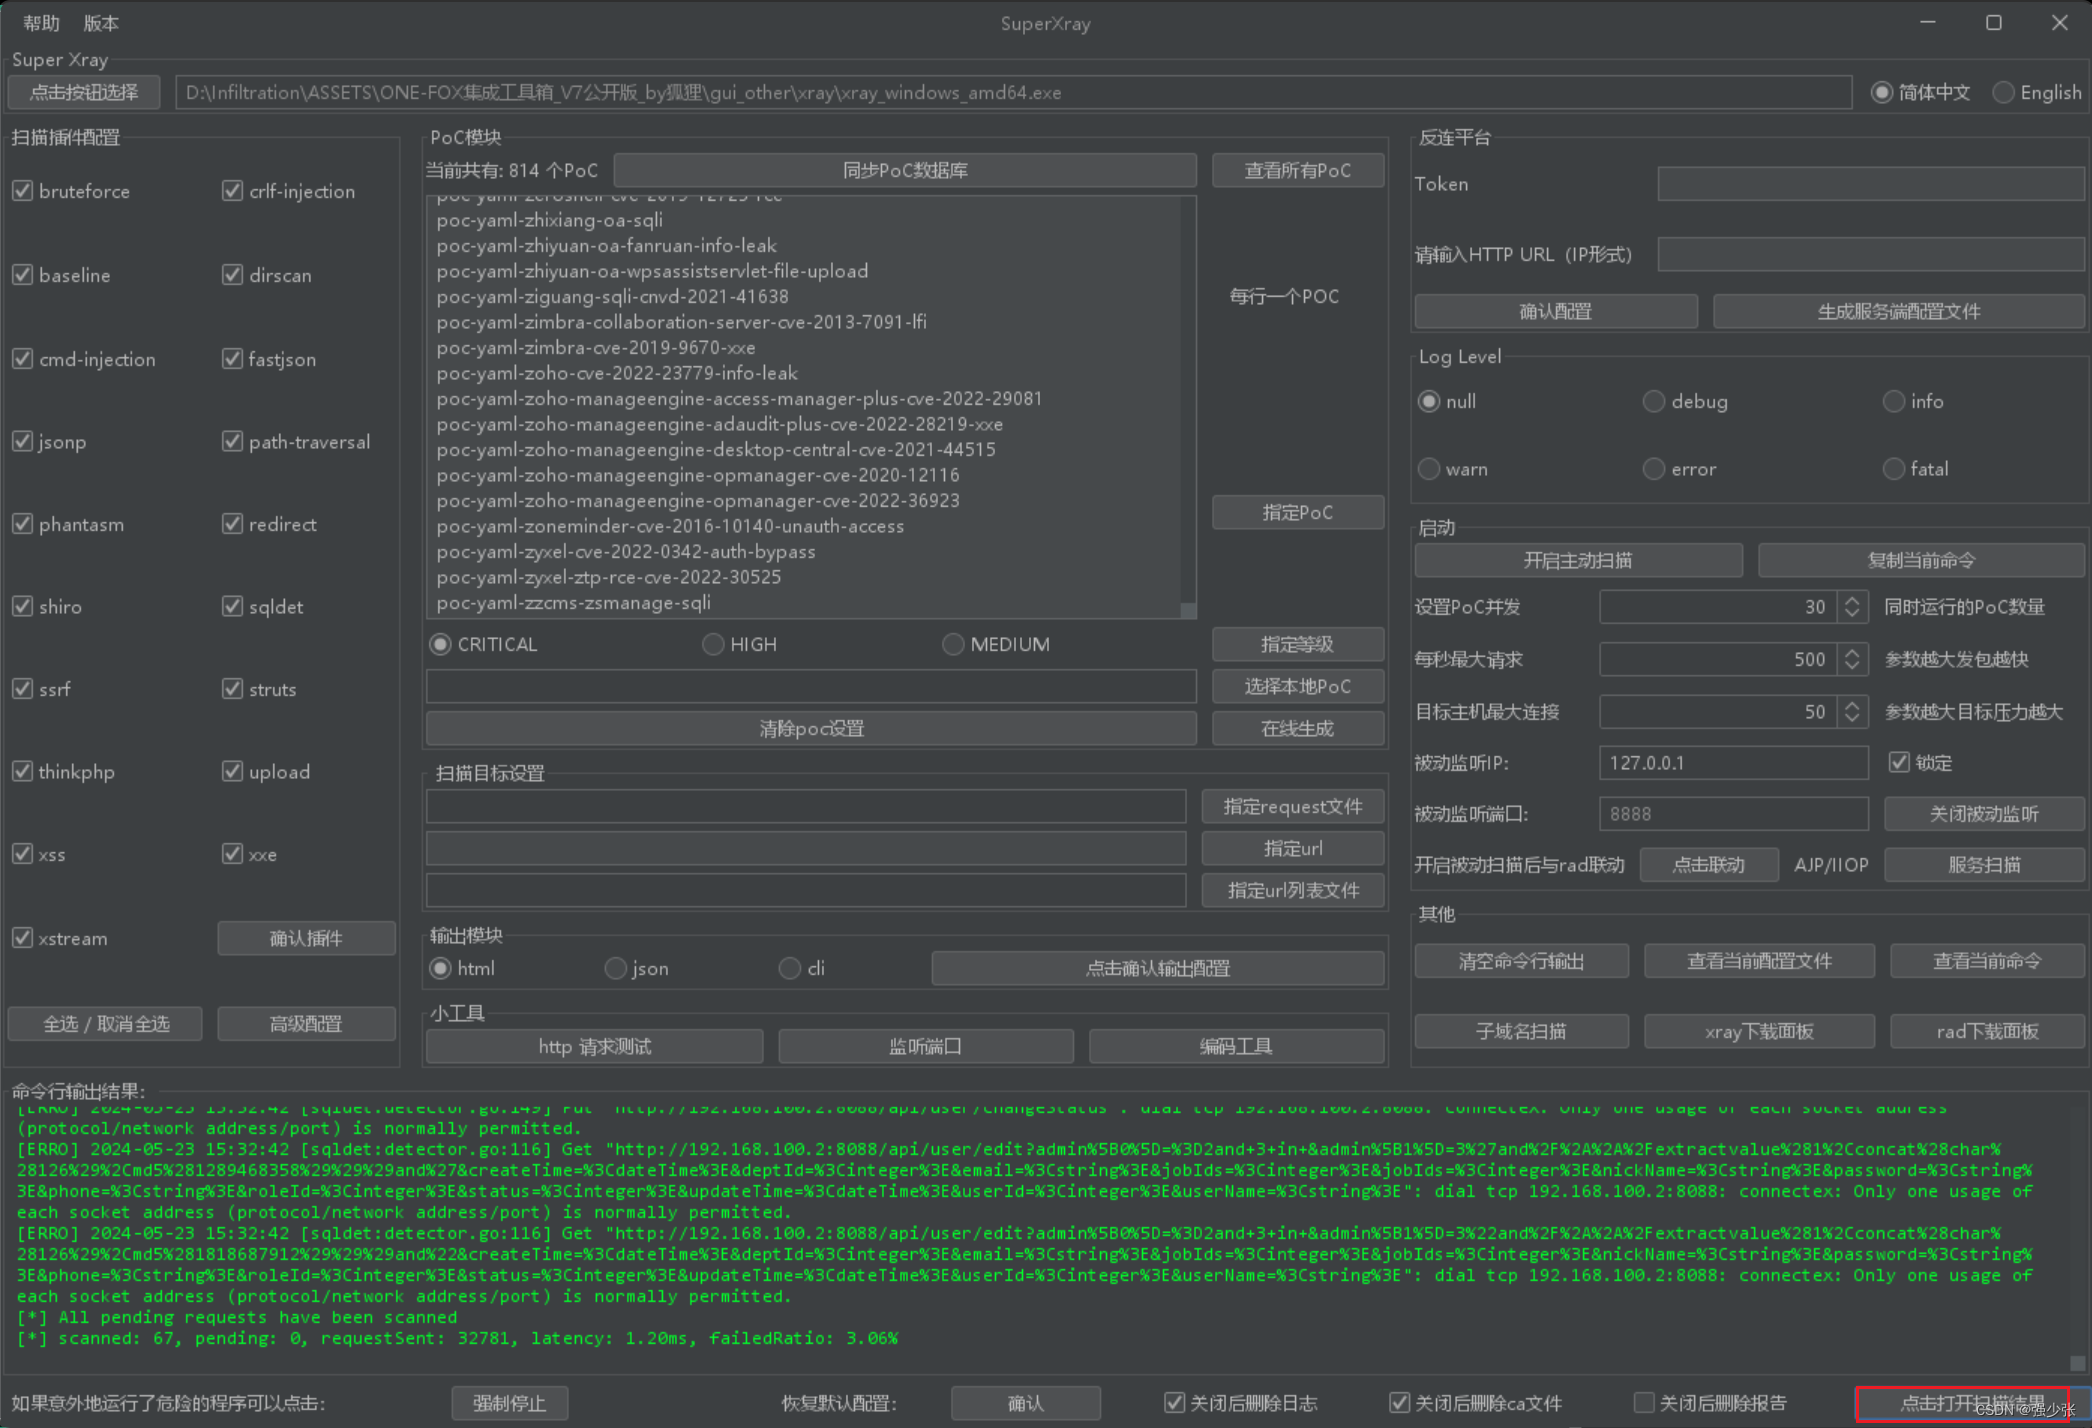Select poc-yaml-zhixiang-oa-sqli in the list
2092x1428 pixels.
549,220
